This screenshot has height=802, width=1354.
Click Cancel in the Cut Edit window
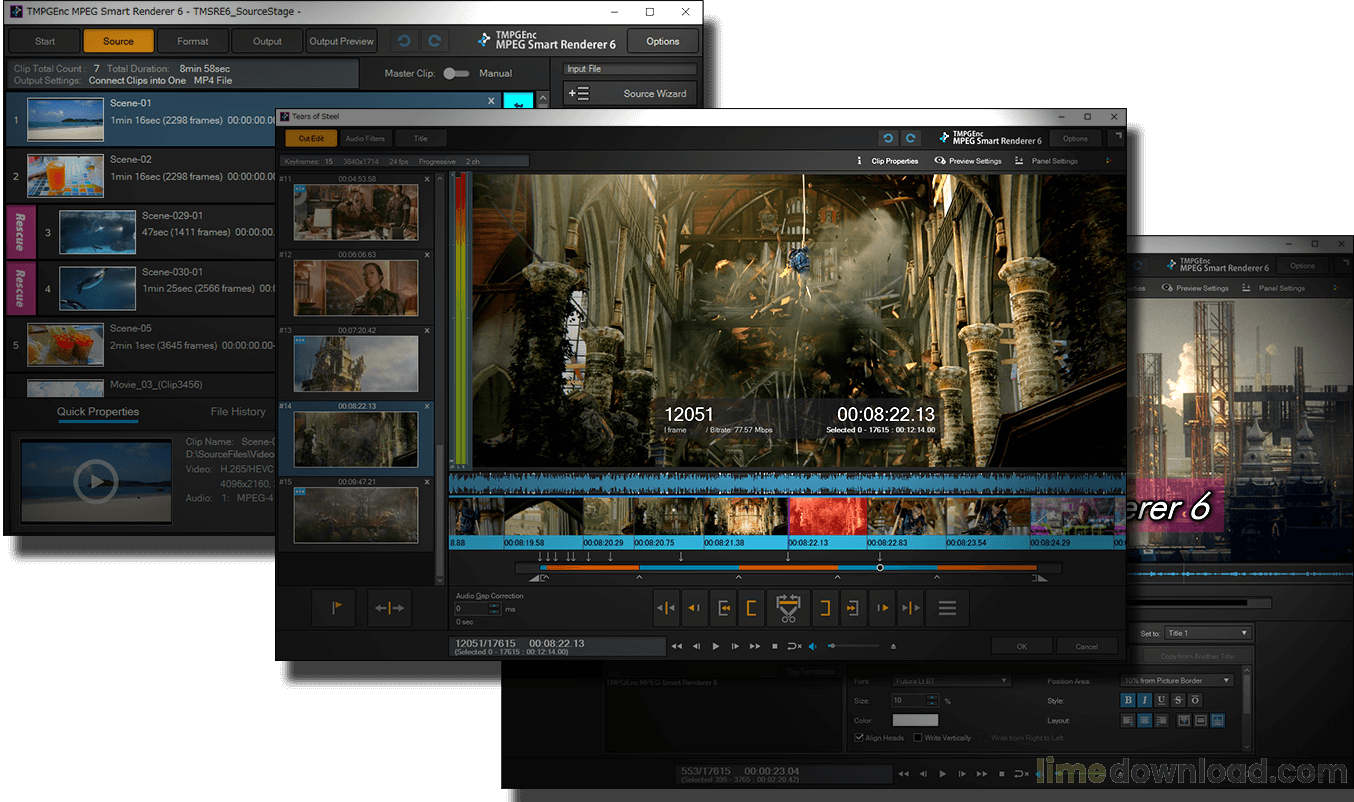point(1087,646)
